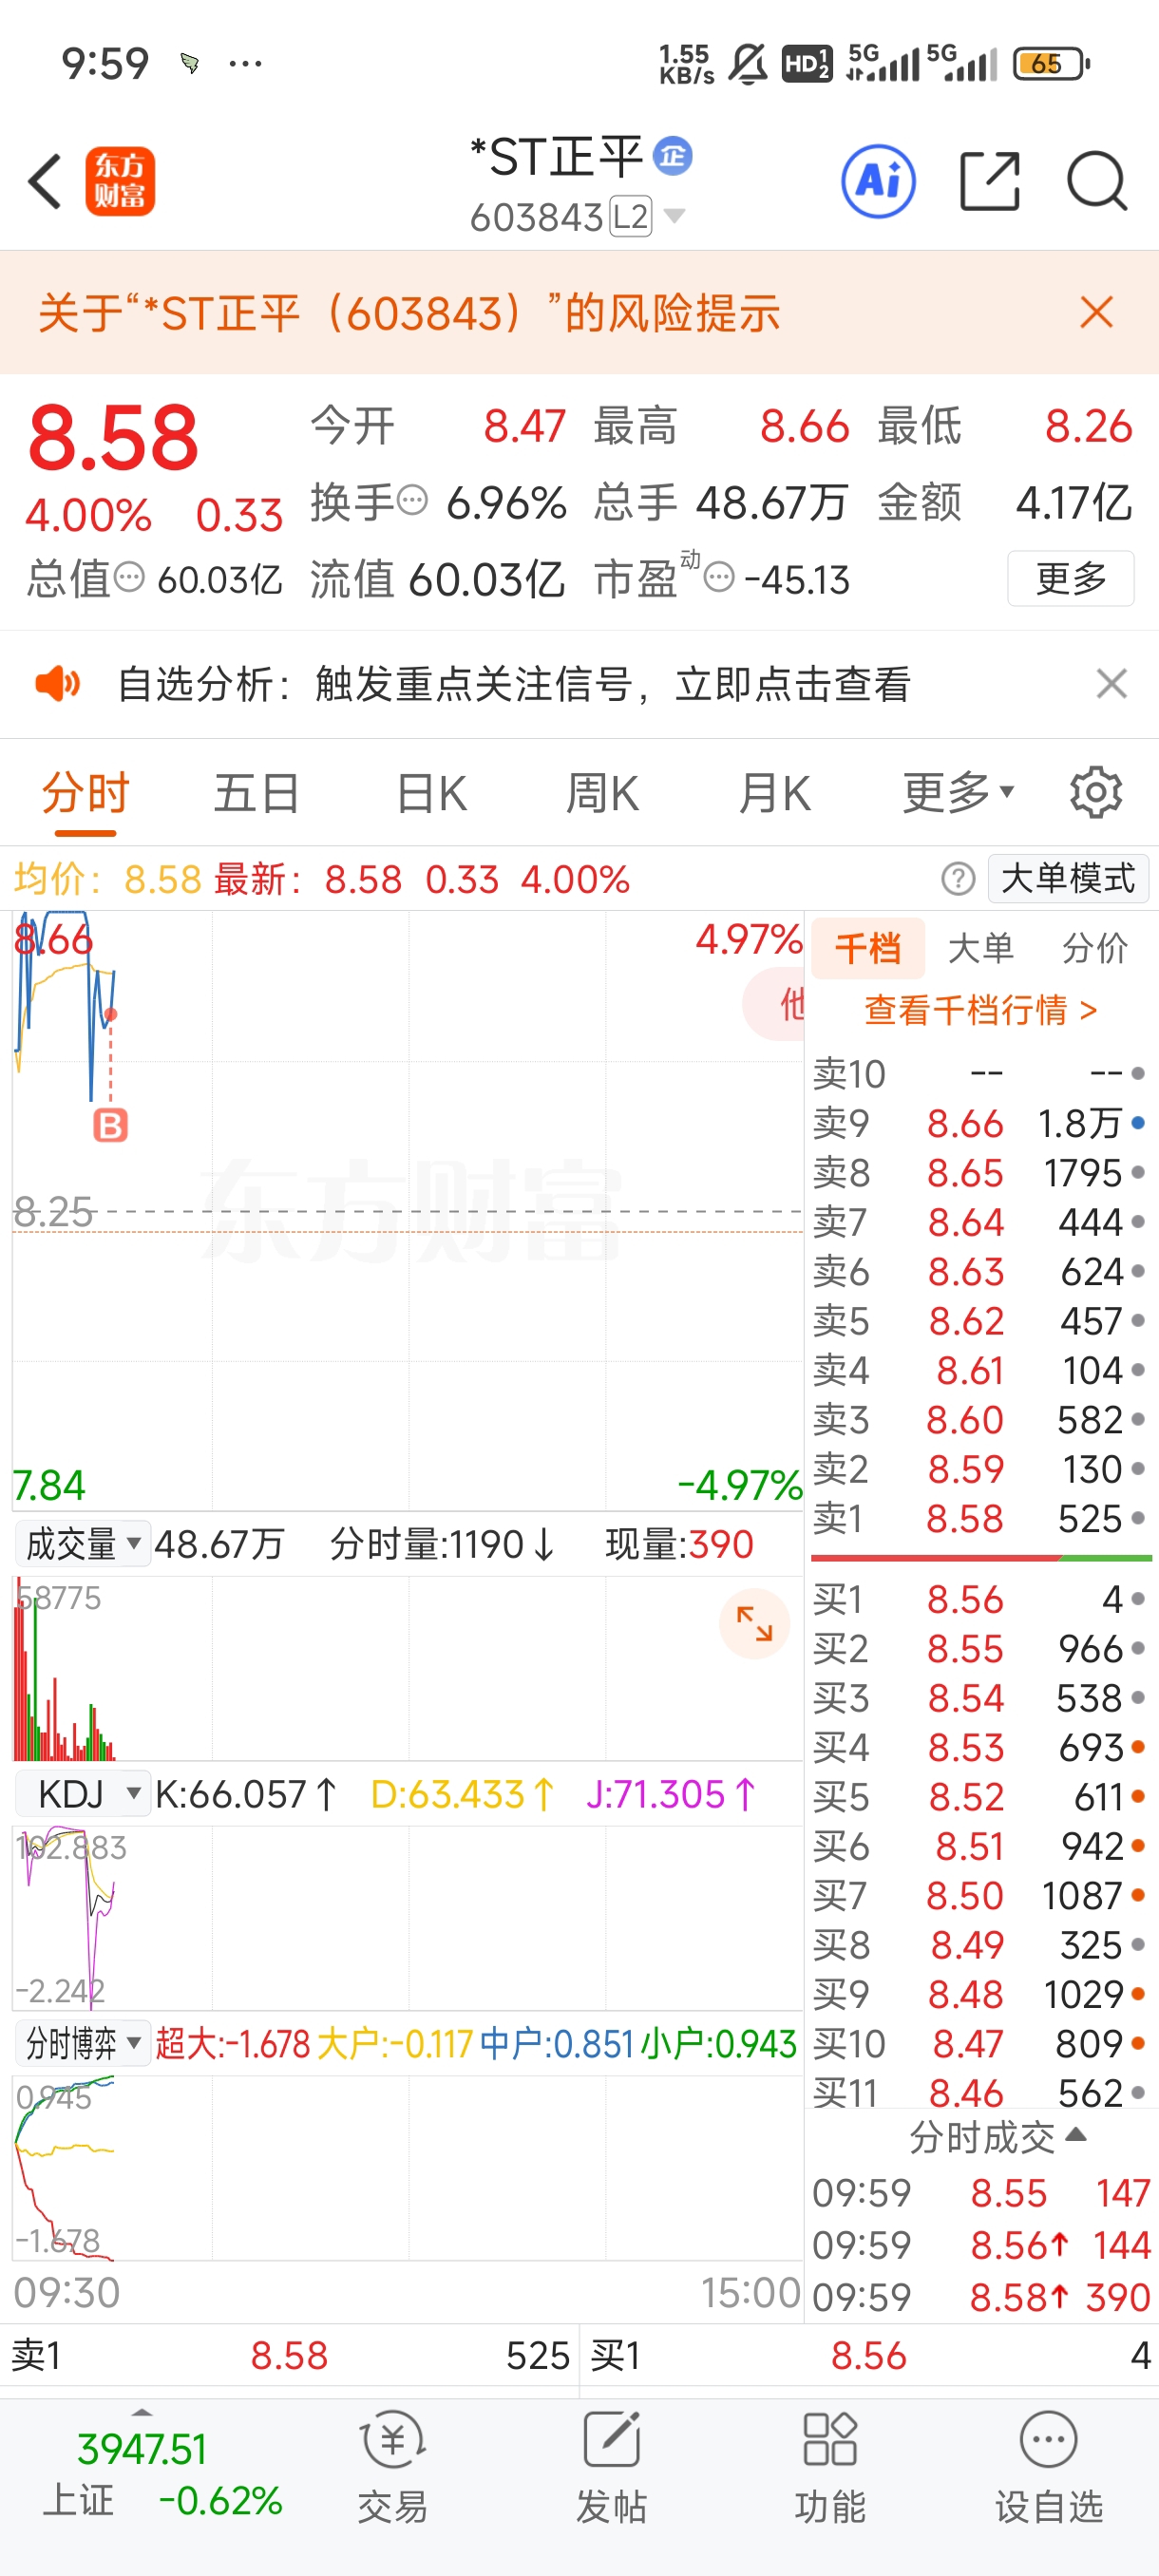This screenshot has height=2576, width=1159.
Task: Tap the muted bell status icon
Action: tap(748, 64)
